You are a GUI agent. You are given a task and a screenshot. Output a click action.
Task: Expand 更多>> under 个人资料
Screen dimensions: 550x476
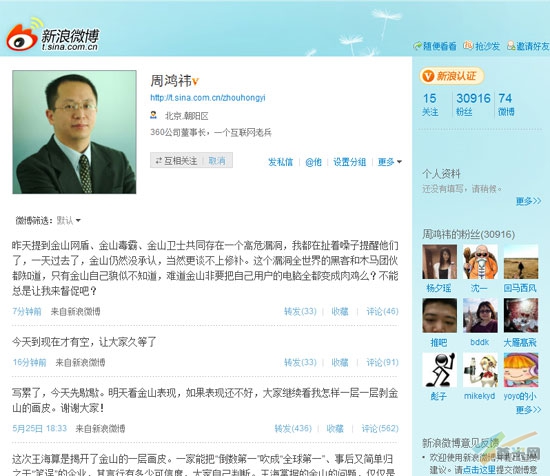pyautogui.click(x=528, y=201)
